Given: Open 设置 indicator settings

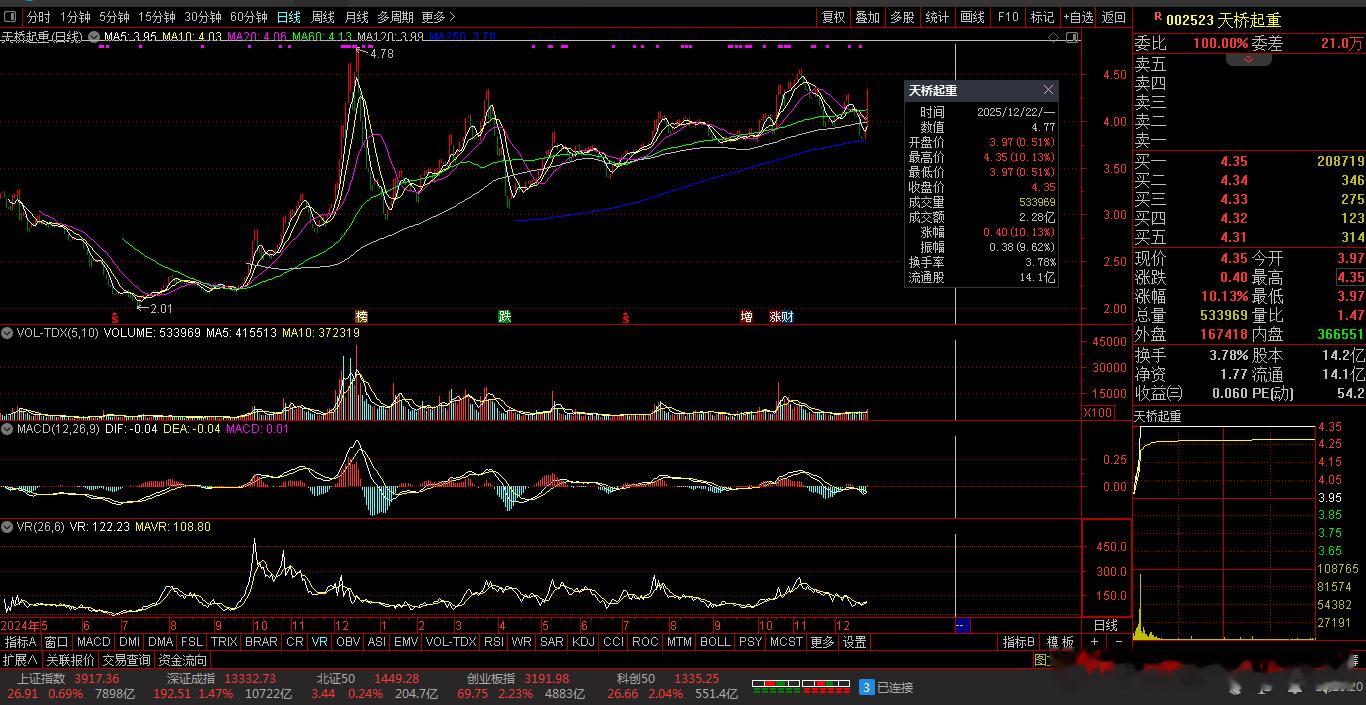Looking at the screenshot, I should point(854,642).
